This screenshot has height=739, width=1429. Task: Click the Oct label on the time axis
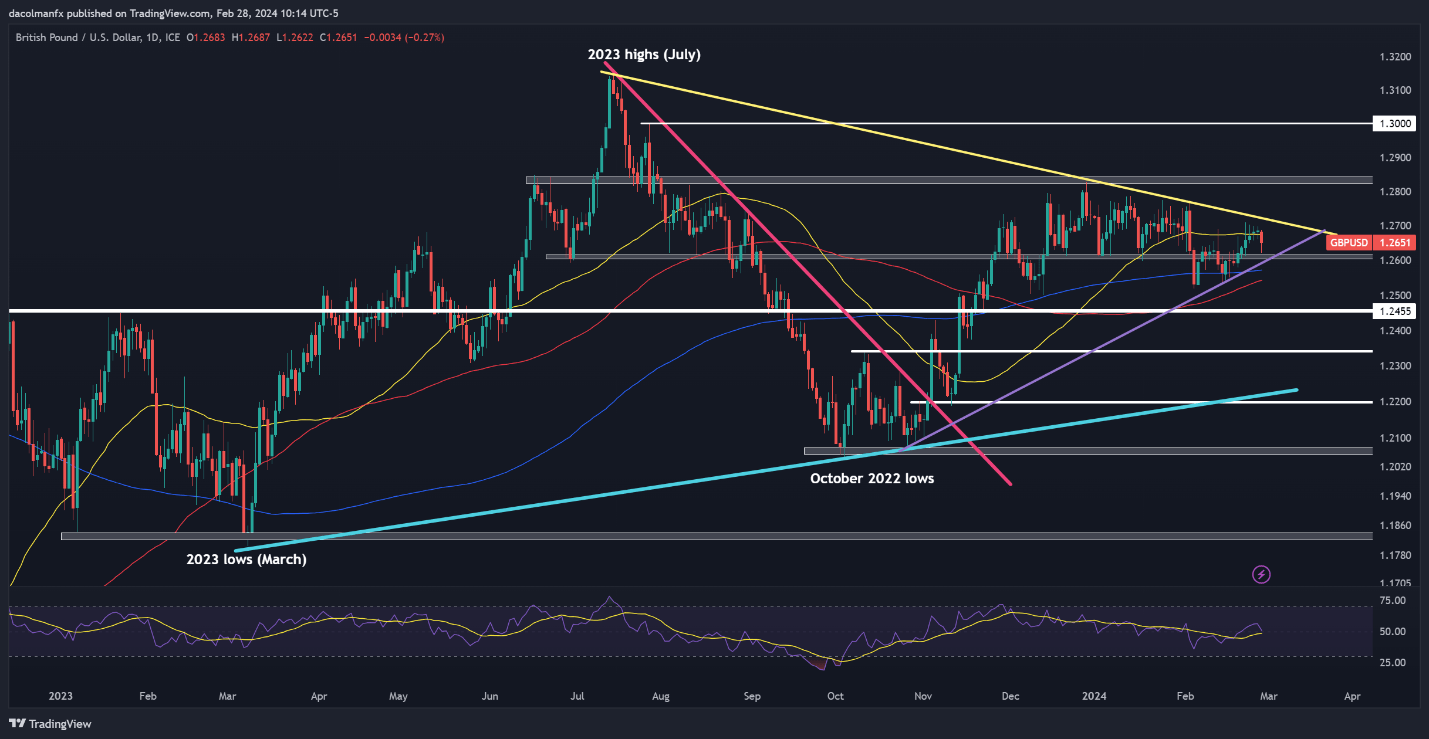(837, 693)
